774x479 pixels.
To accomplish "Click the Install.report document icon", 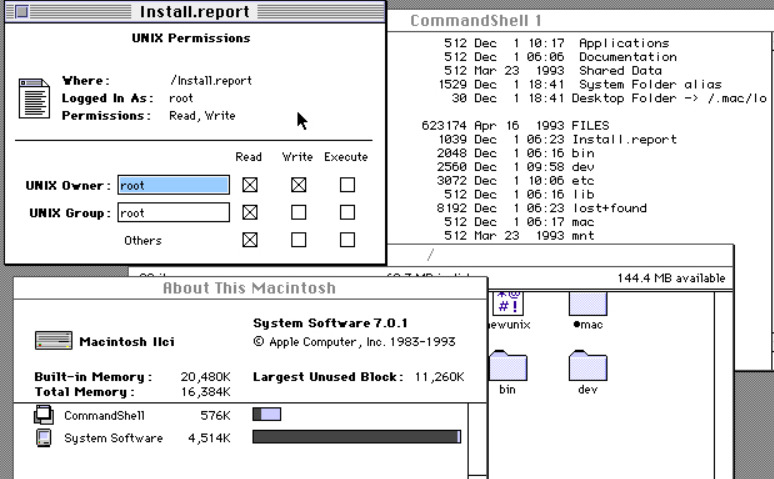I will point(34,97).
